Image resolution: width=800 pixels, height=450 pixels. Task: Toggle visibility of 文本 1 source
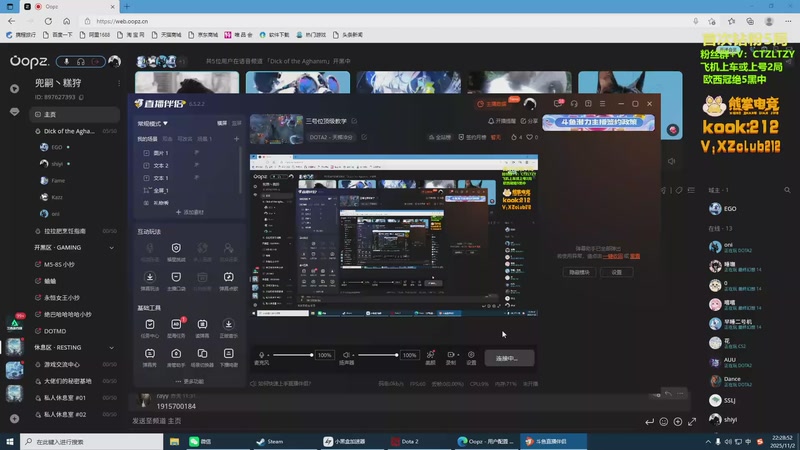(x=196, y=178)
